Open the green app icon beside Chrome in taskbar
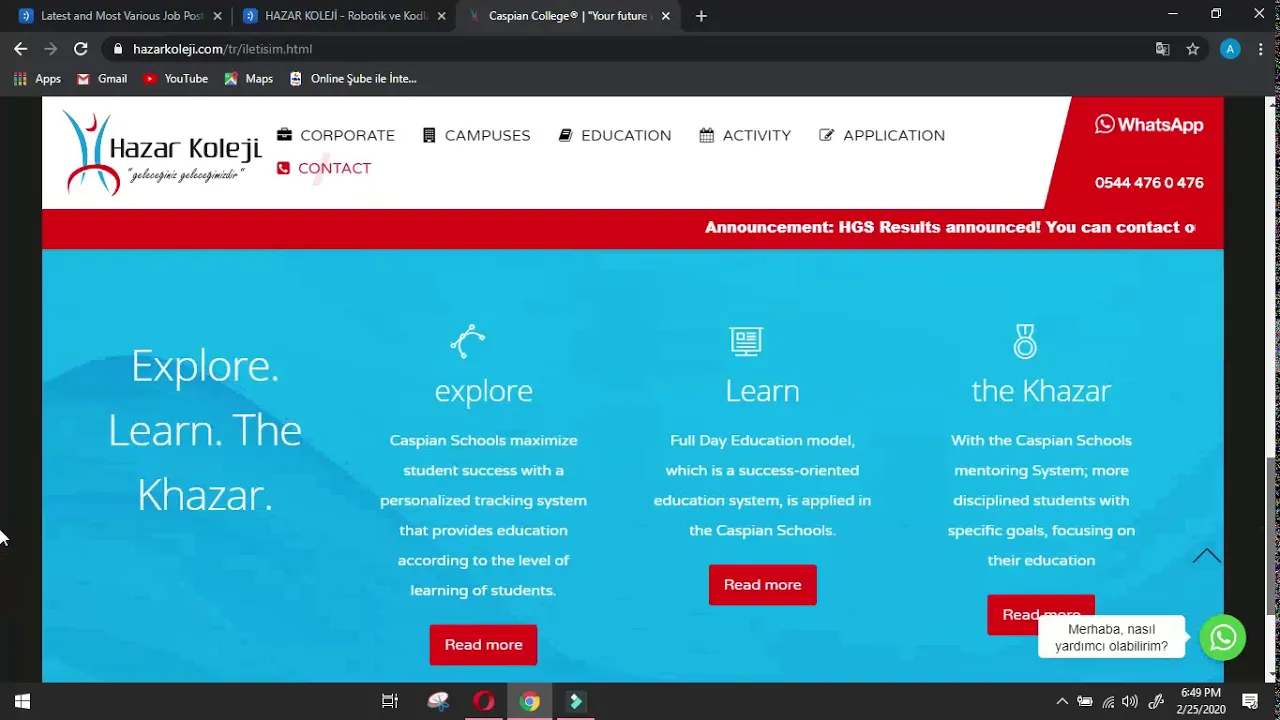The image size is (1280, 720). (x=576, y=701)
